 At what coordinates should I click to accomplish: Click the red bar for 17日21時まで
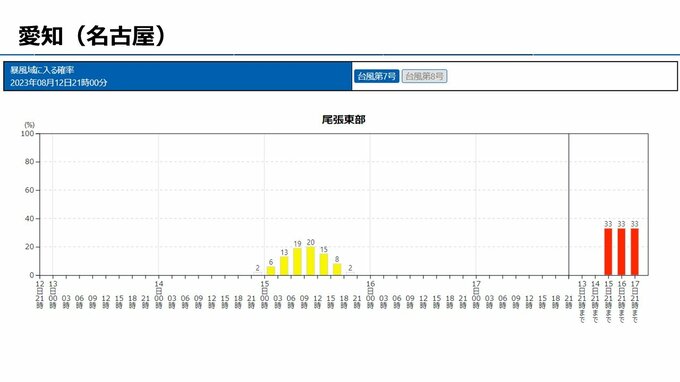[x=635, y=252]
